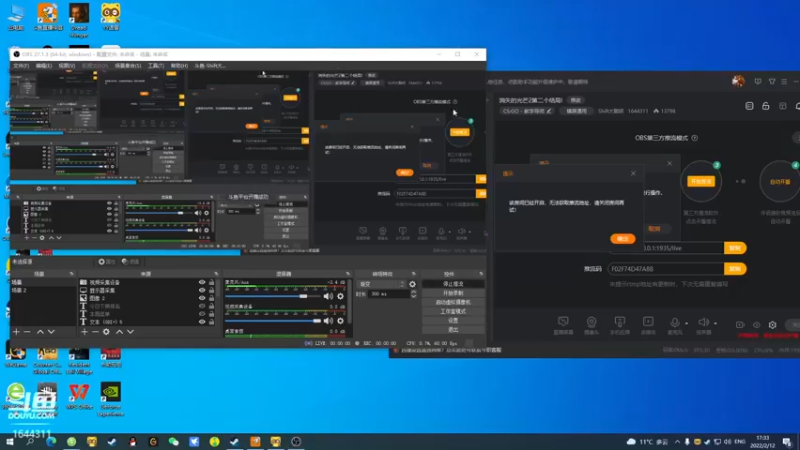Image resolution: width=800 pixels, height=450 pixels.
Task: Open Douyu settings gear icon near bottom right
Action: [772, 324]
